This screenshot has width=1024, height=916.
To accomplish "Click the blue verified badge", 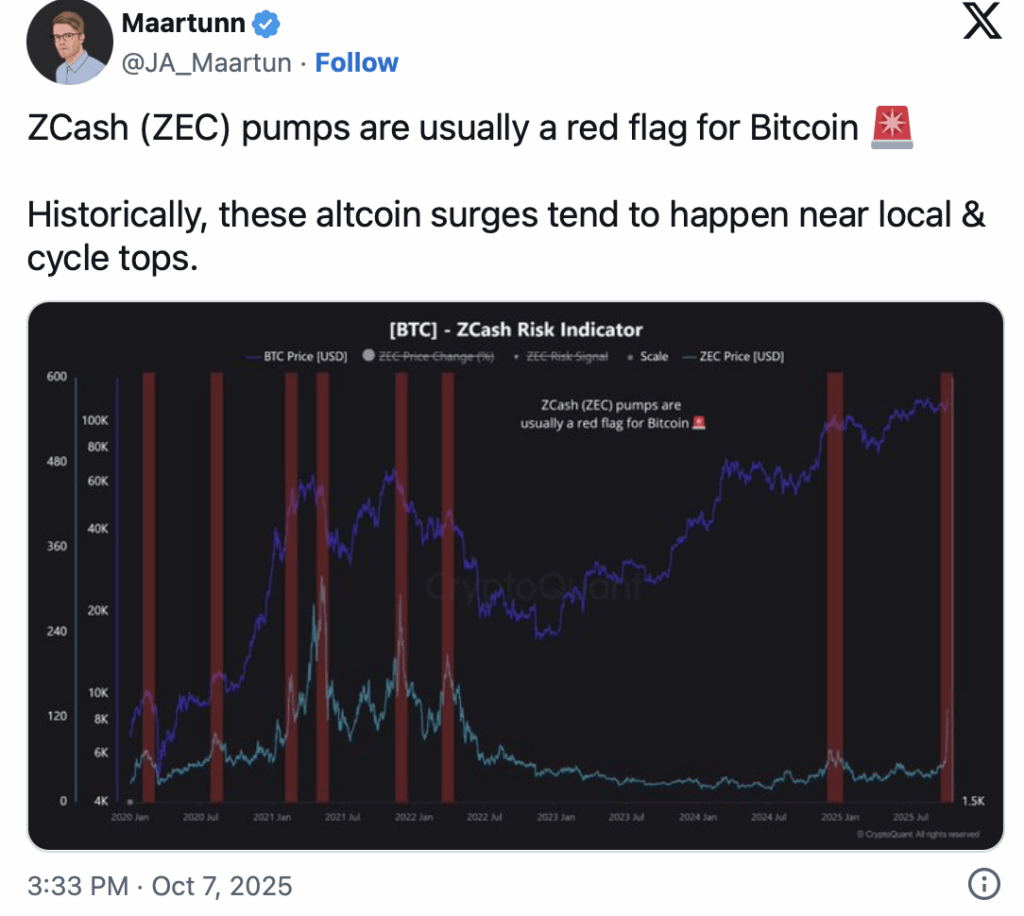I will 270,23.
